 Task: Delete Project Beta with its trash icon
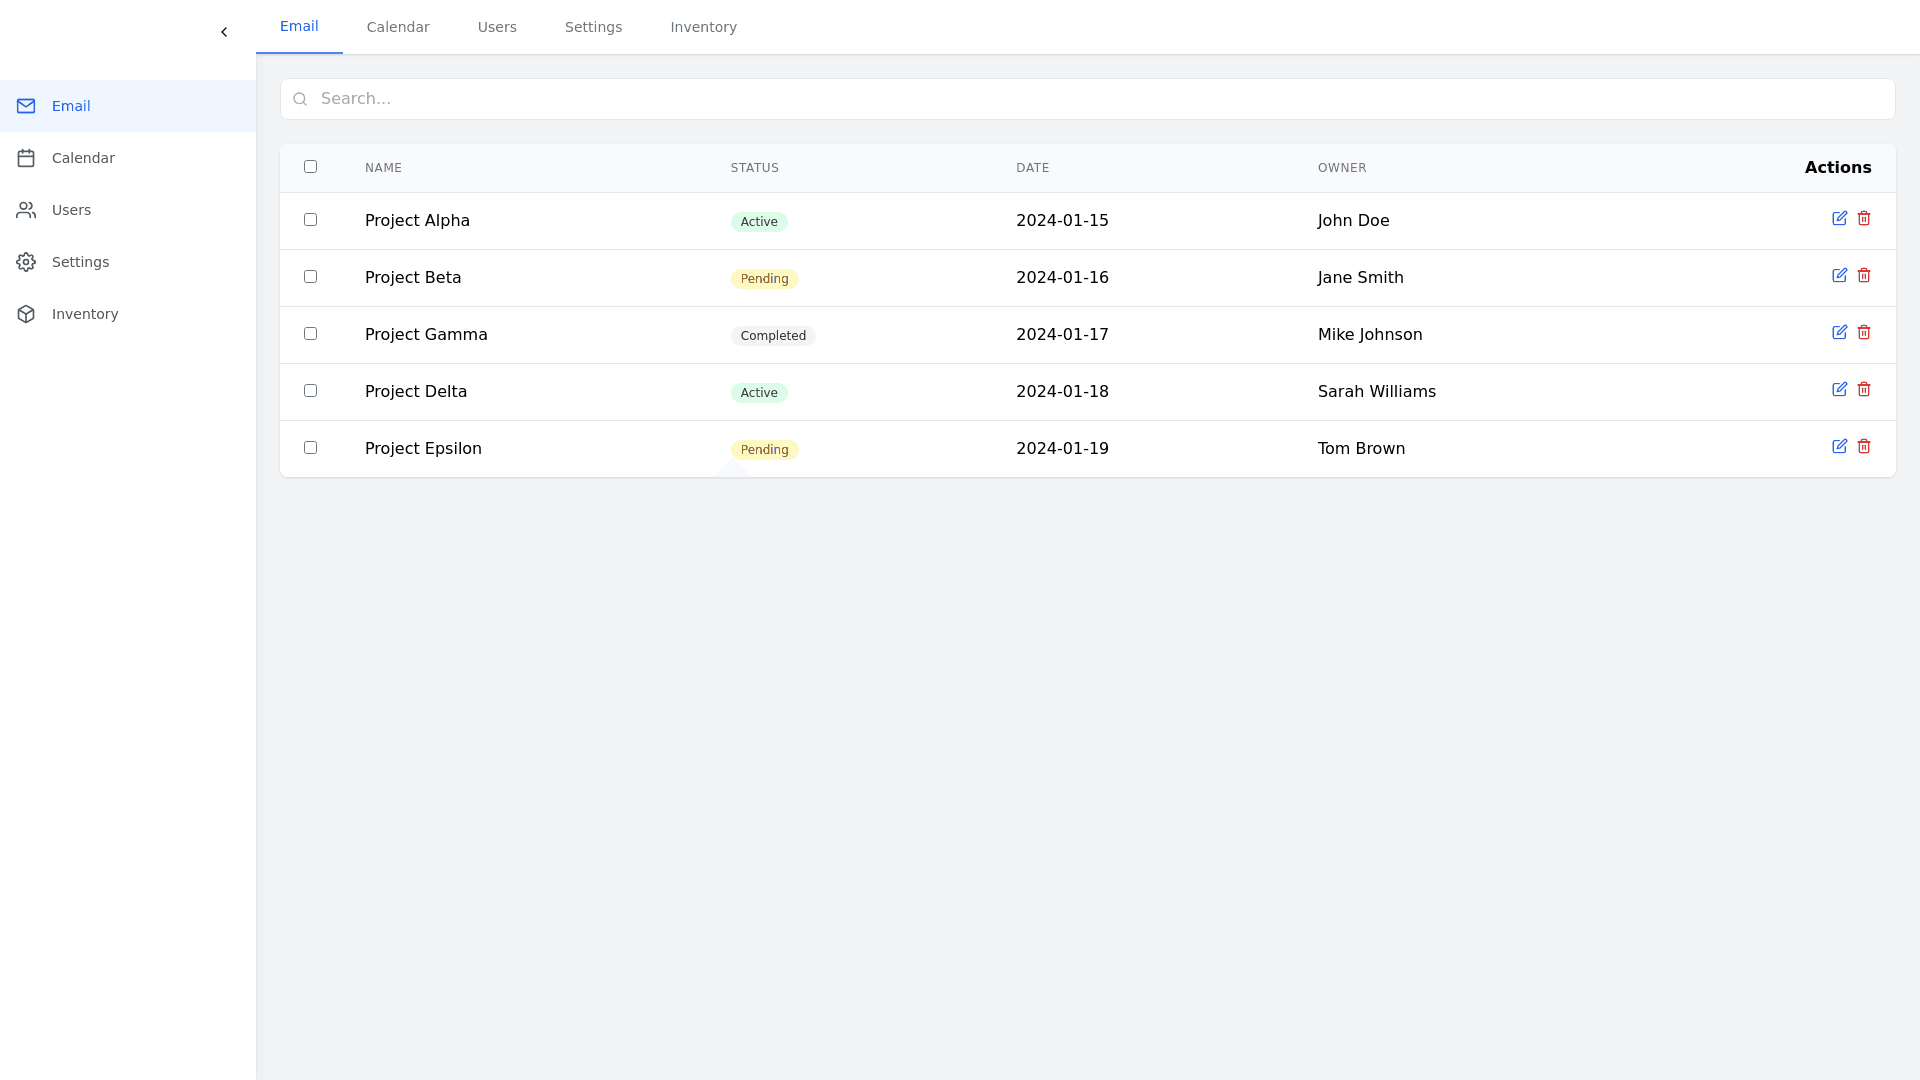click(x=1864, y=274)
